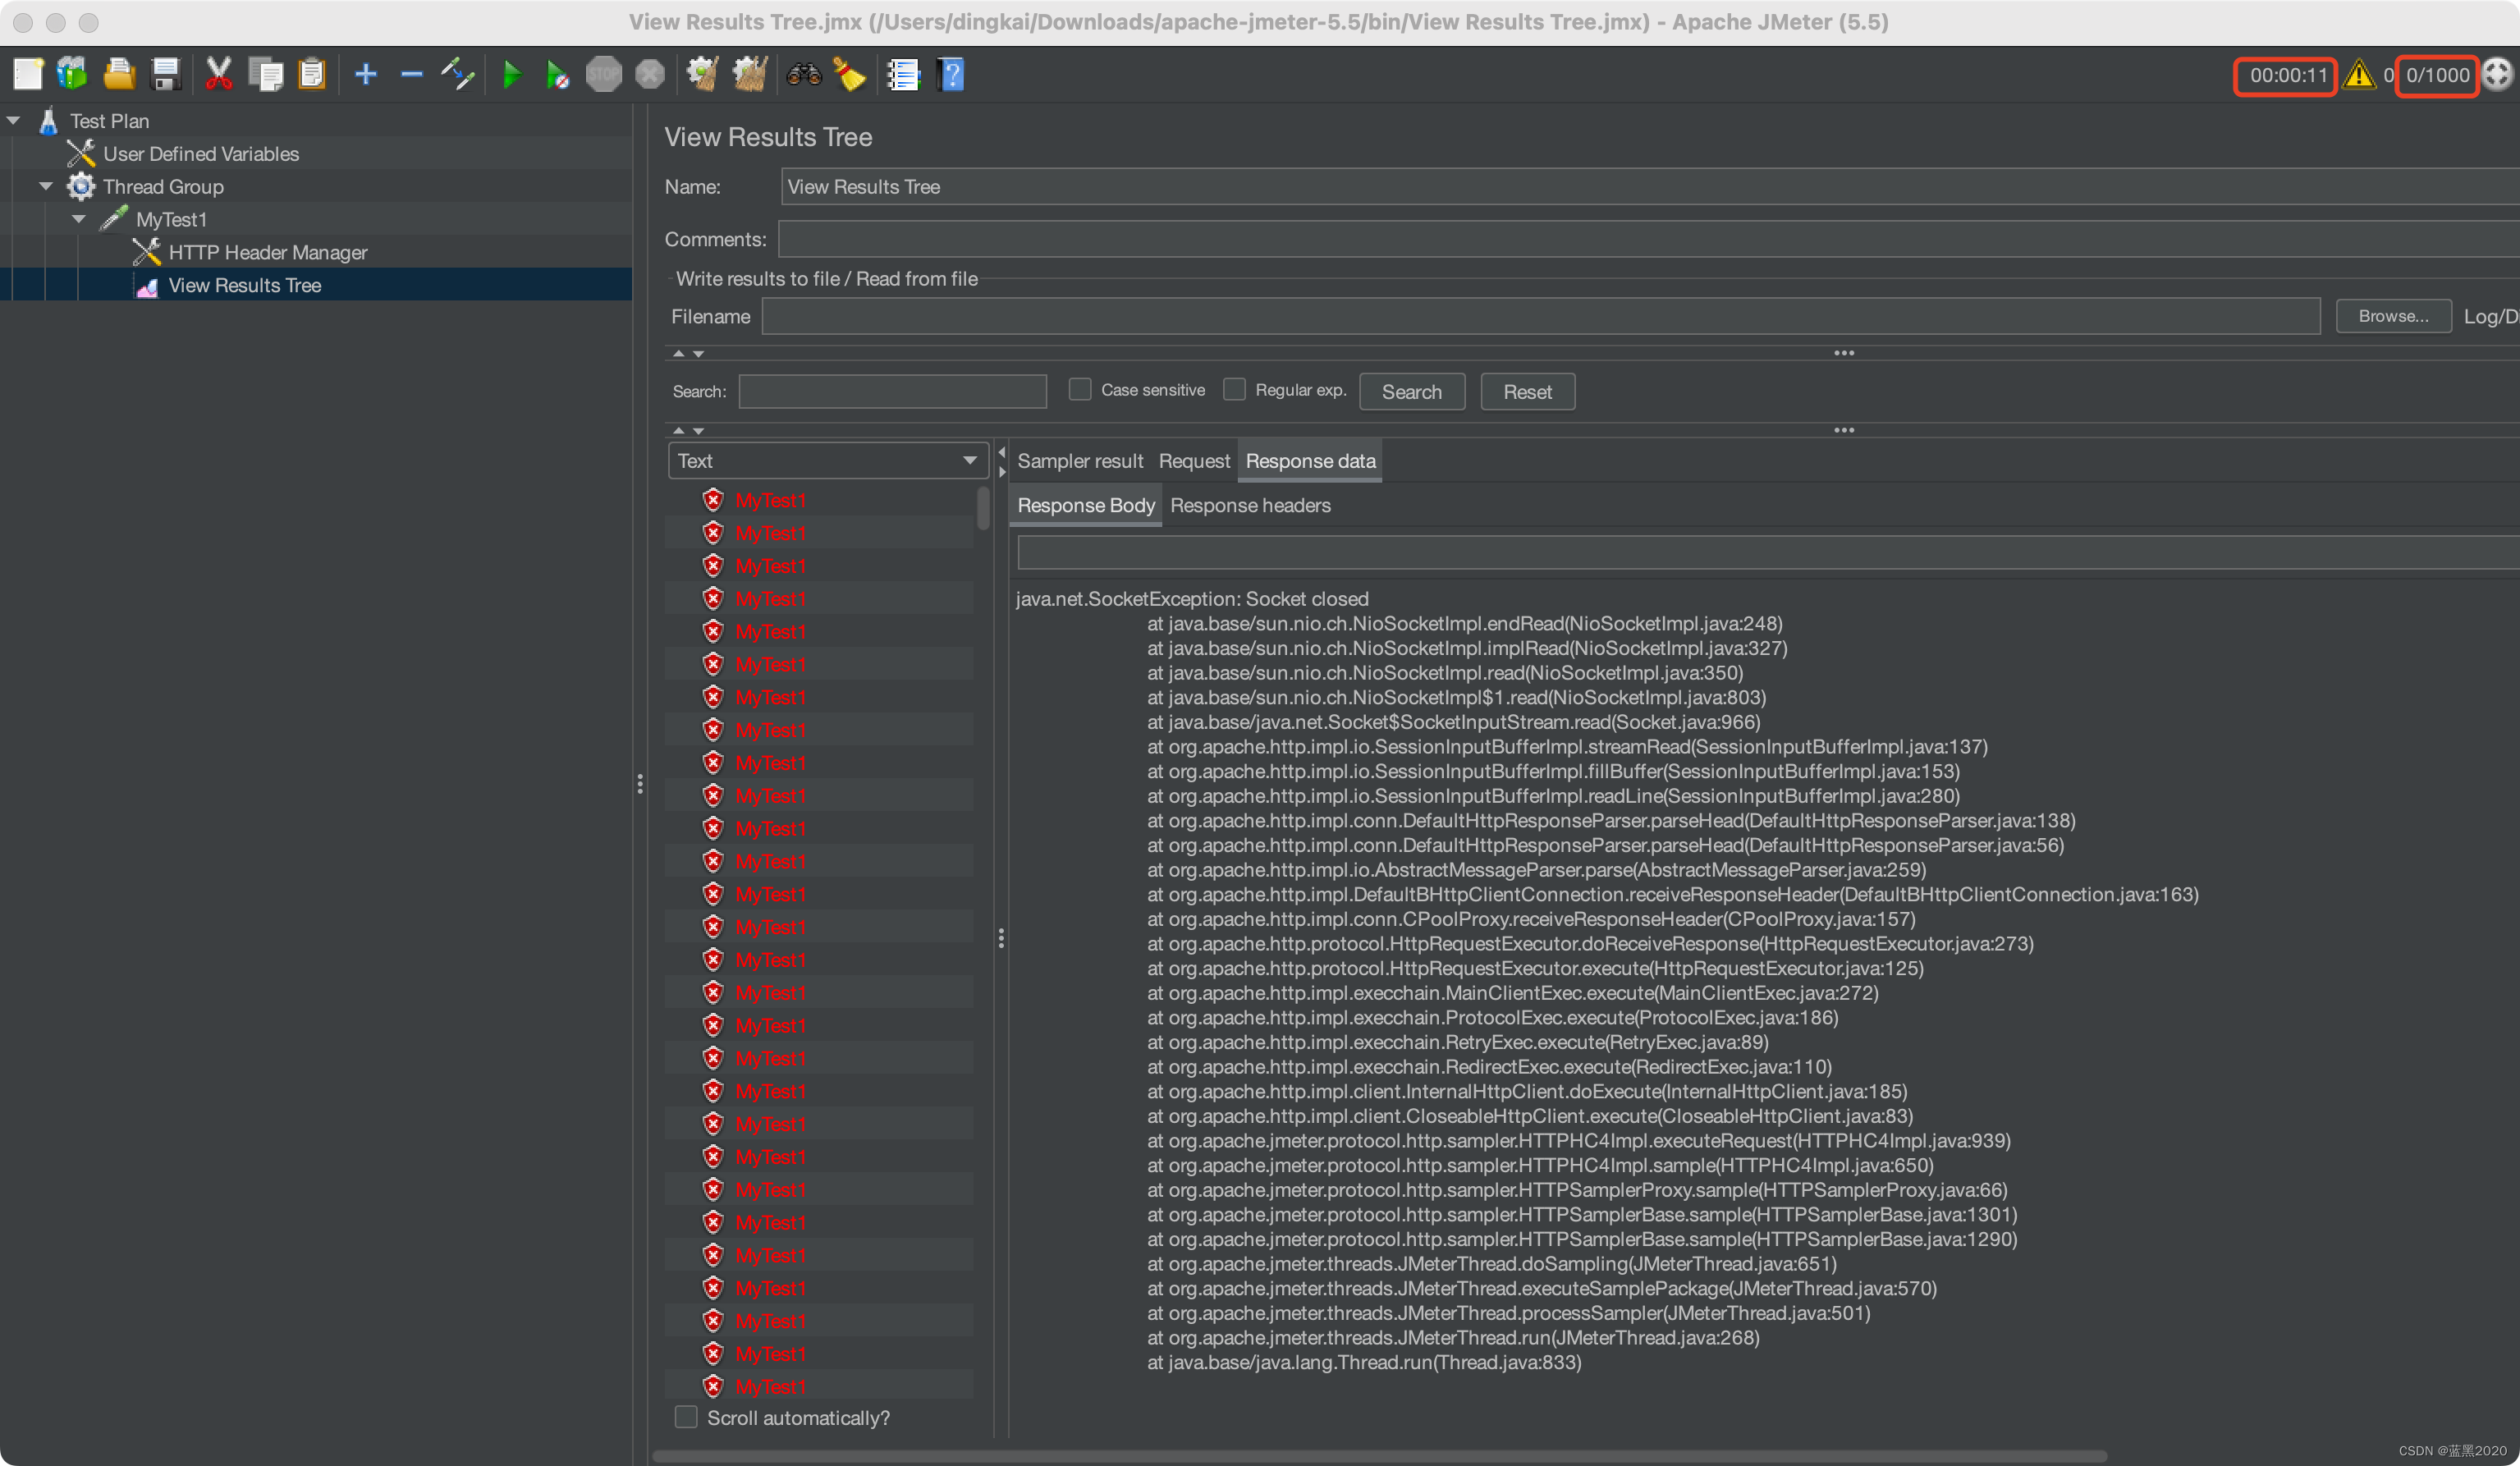Click the Save test plan icon

pos(165,75)
